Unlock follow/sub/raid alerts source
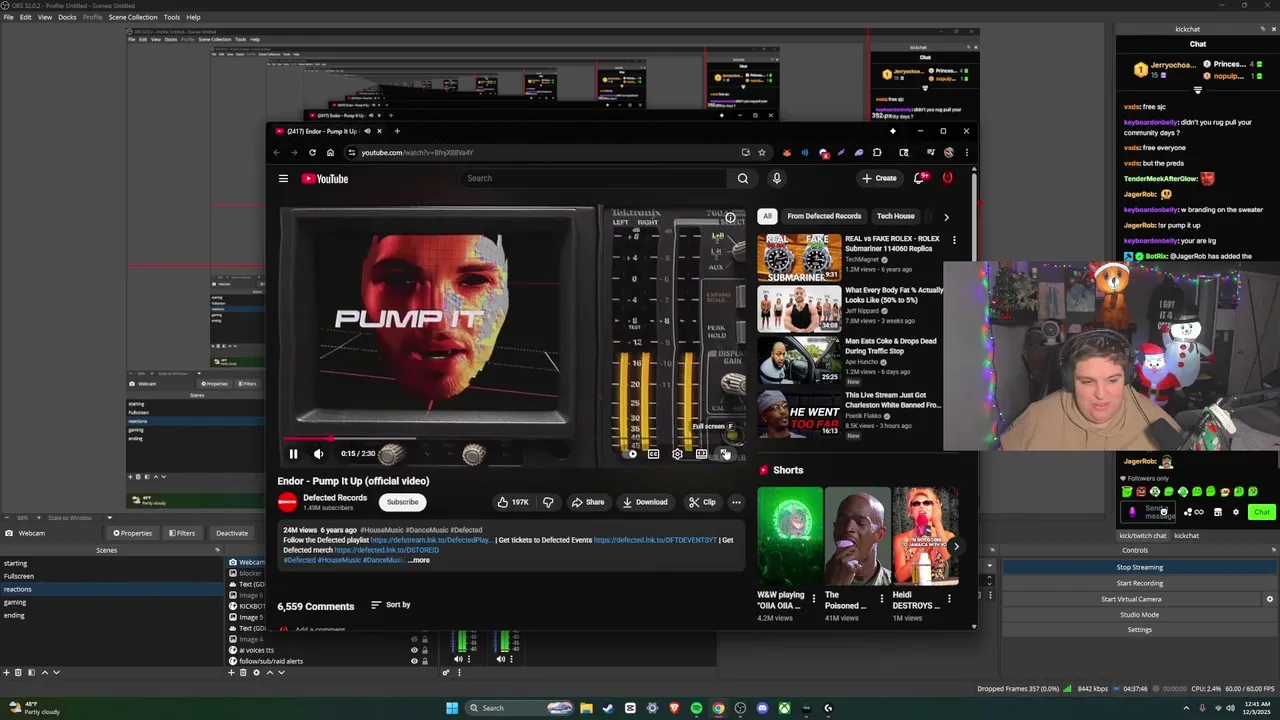 point(424,661)
